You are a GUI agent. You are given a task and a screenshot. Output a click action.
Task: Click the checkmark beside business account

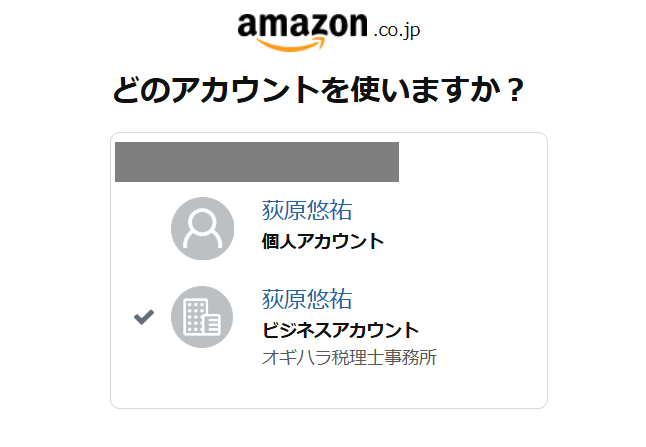[x=144, y=317]
